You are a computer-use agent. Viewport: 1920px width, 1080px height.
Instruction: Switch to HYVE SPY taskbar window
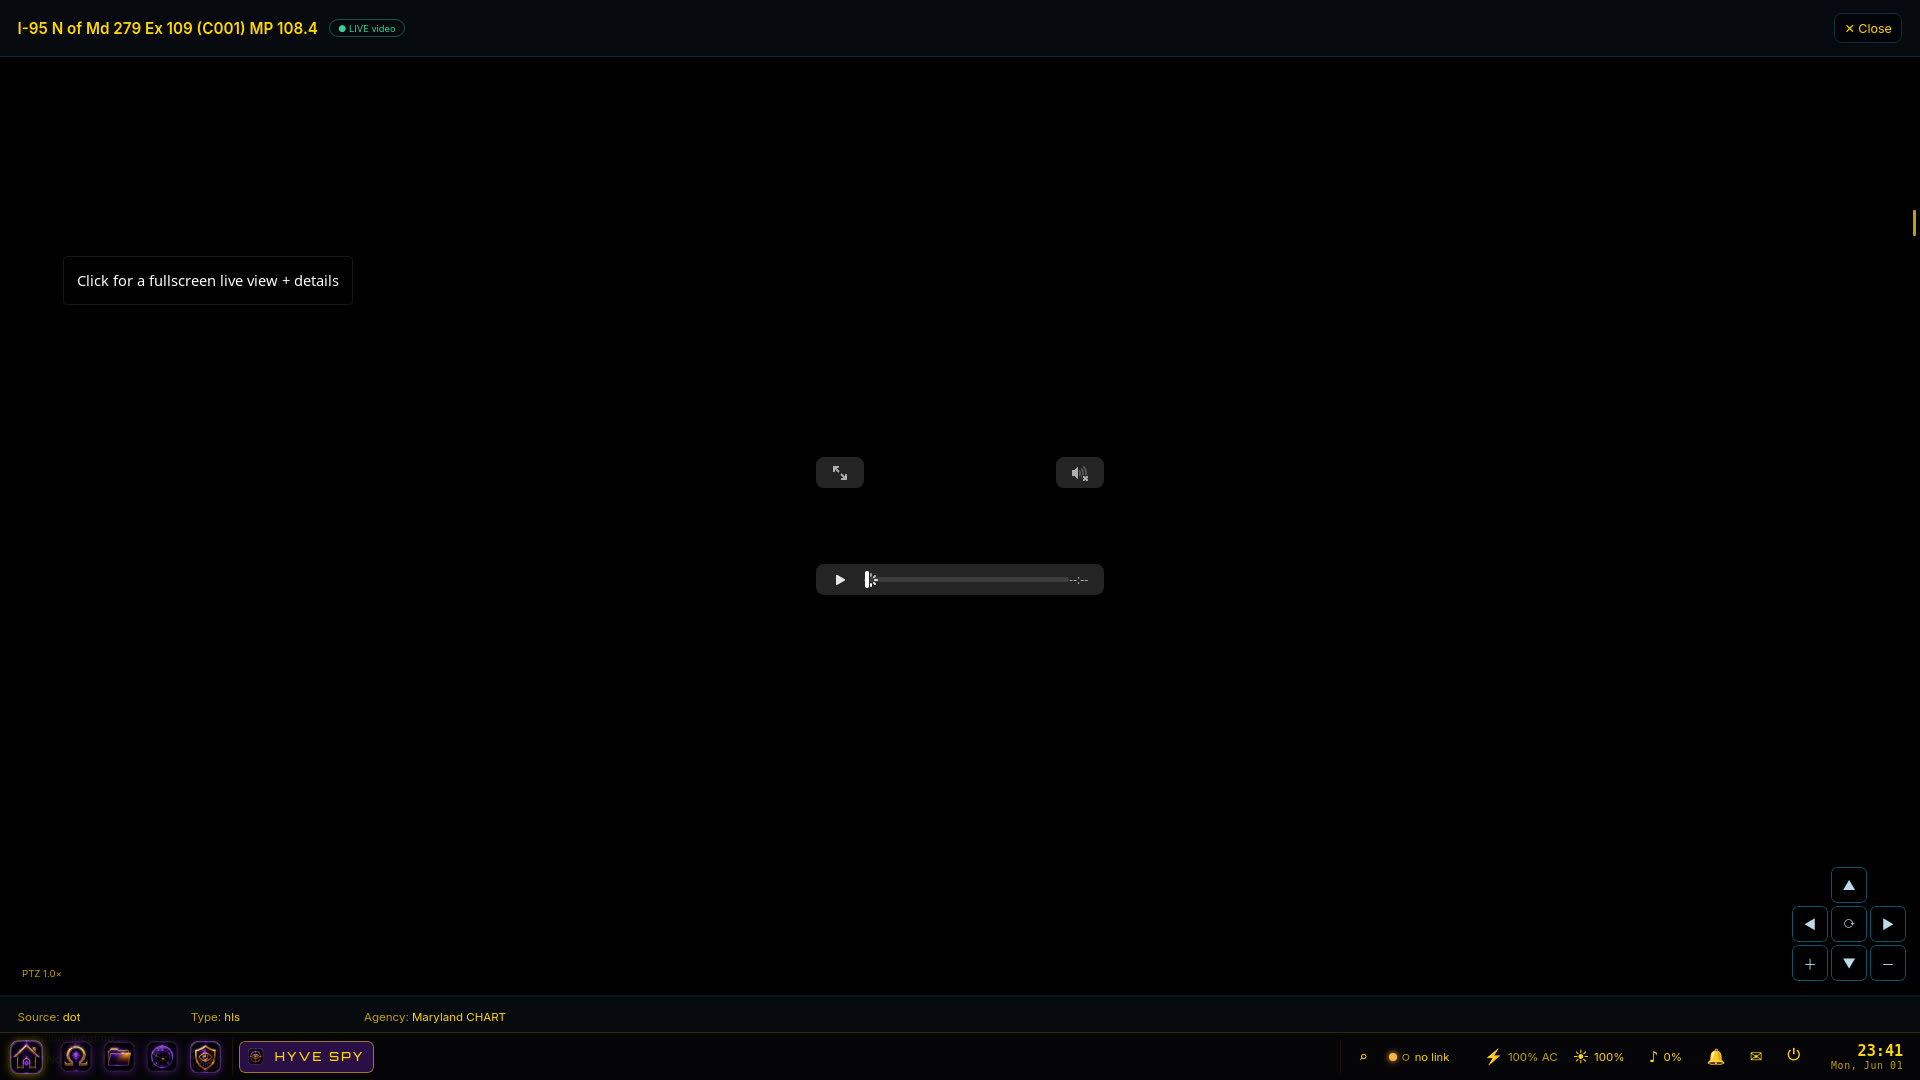coord(306,1057)
